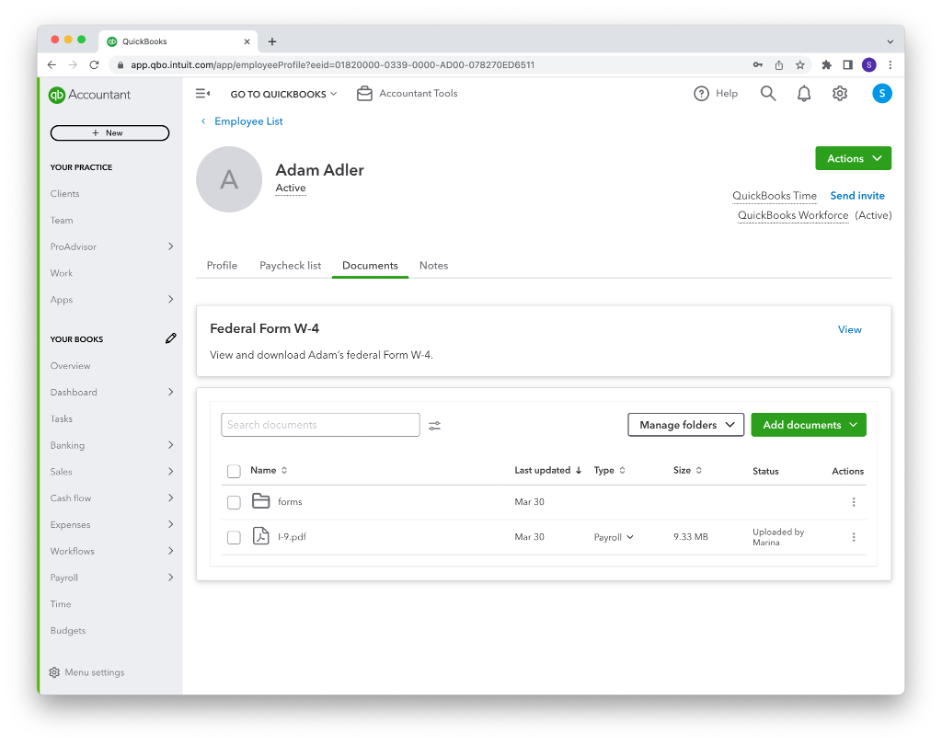942x744 pixels.
Task: Sort by Last updated column
Action: point(547,471)
